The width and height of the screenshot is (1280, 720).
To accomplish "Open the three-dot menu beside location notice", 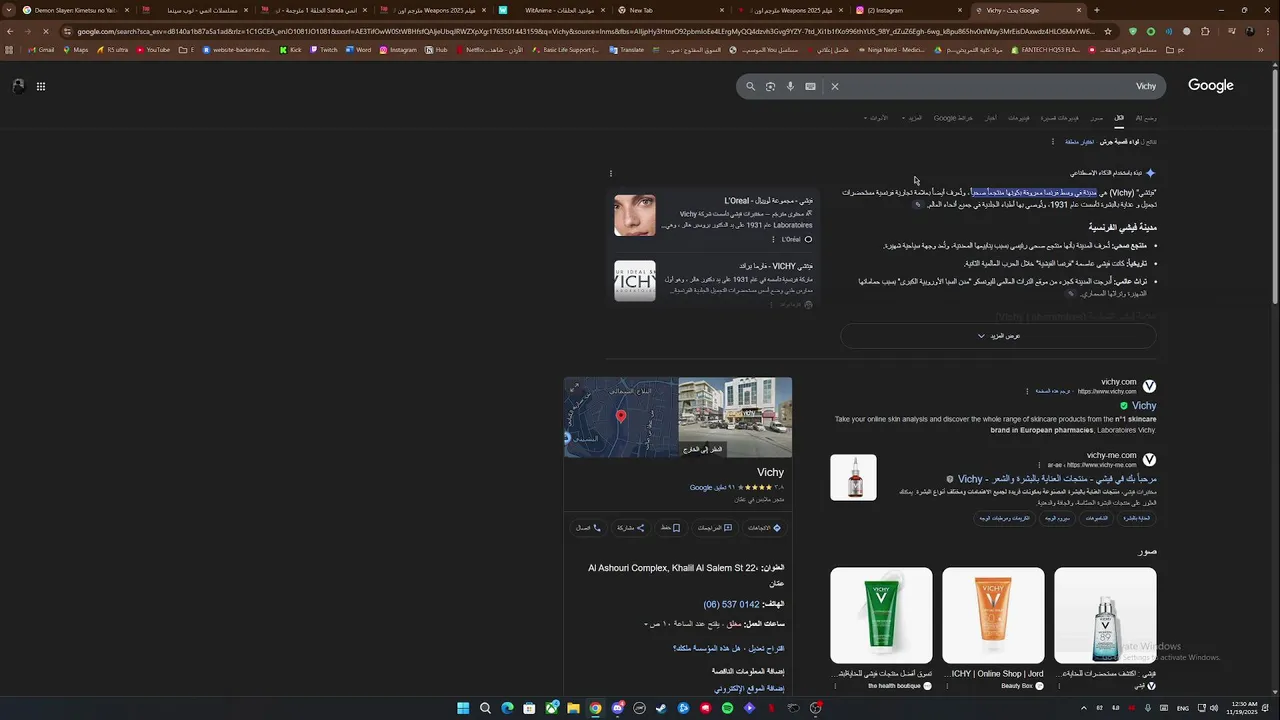I will tap(1052, 142).
